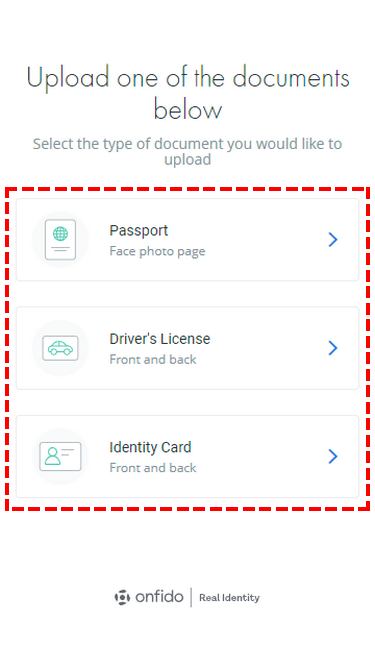Click the 'Upload one of the documents below' heading

click(188, 93)
